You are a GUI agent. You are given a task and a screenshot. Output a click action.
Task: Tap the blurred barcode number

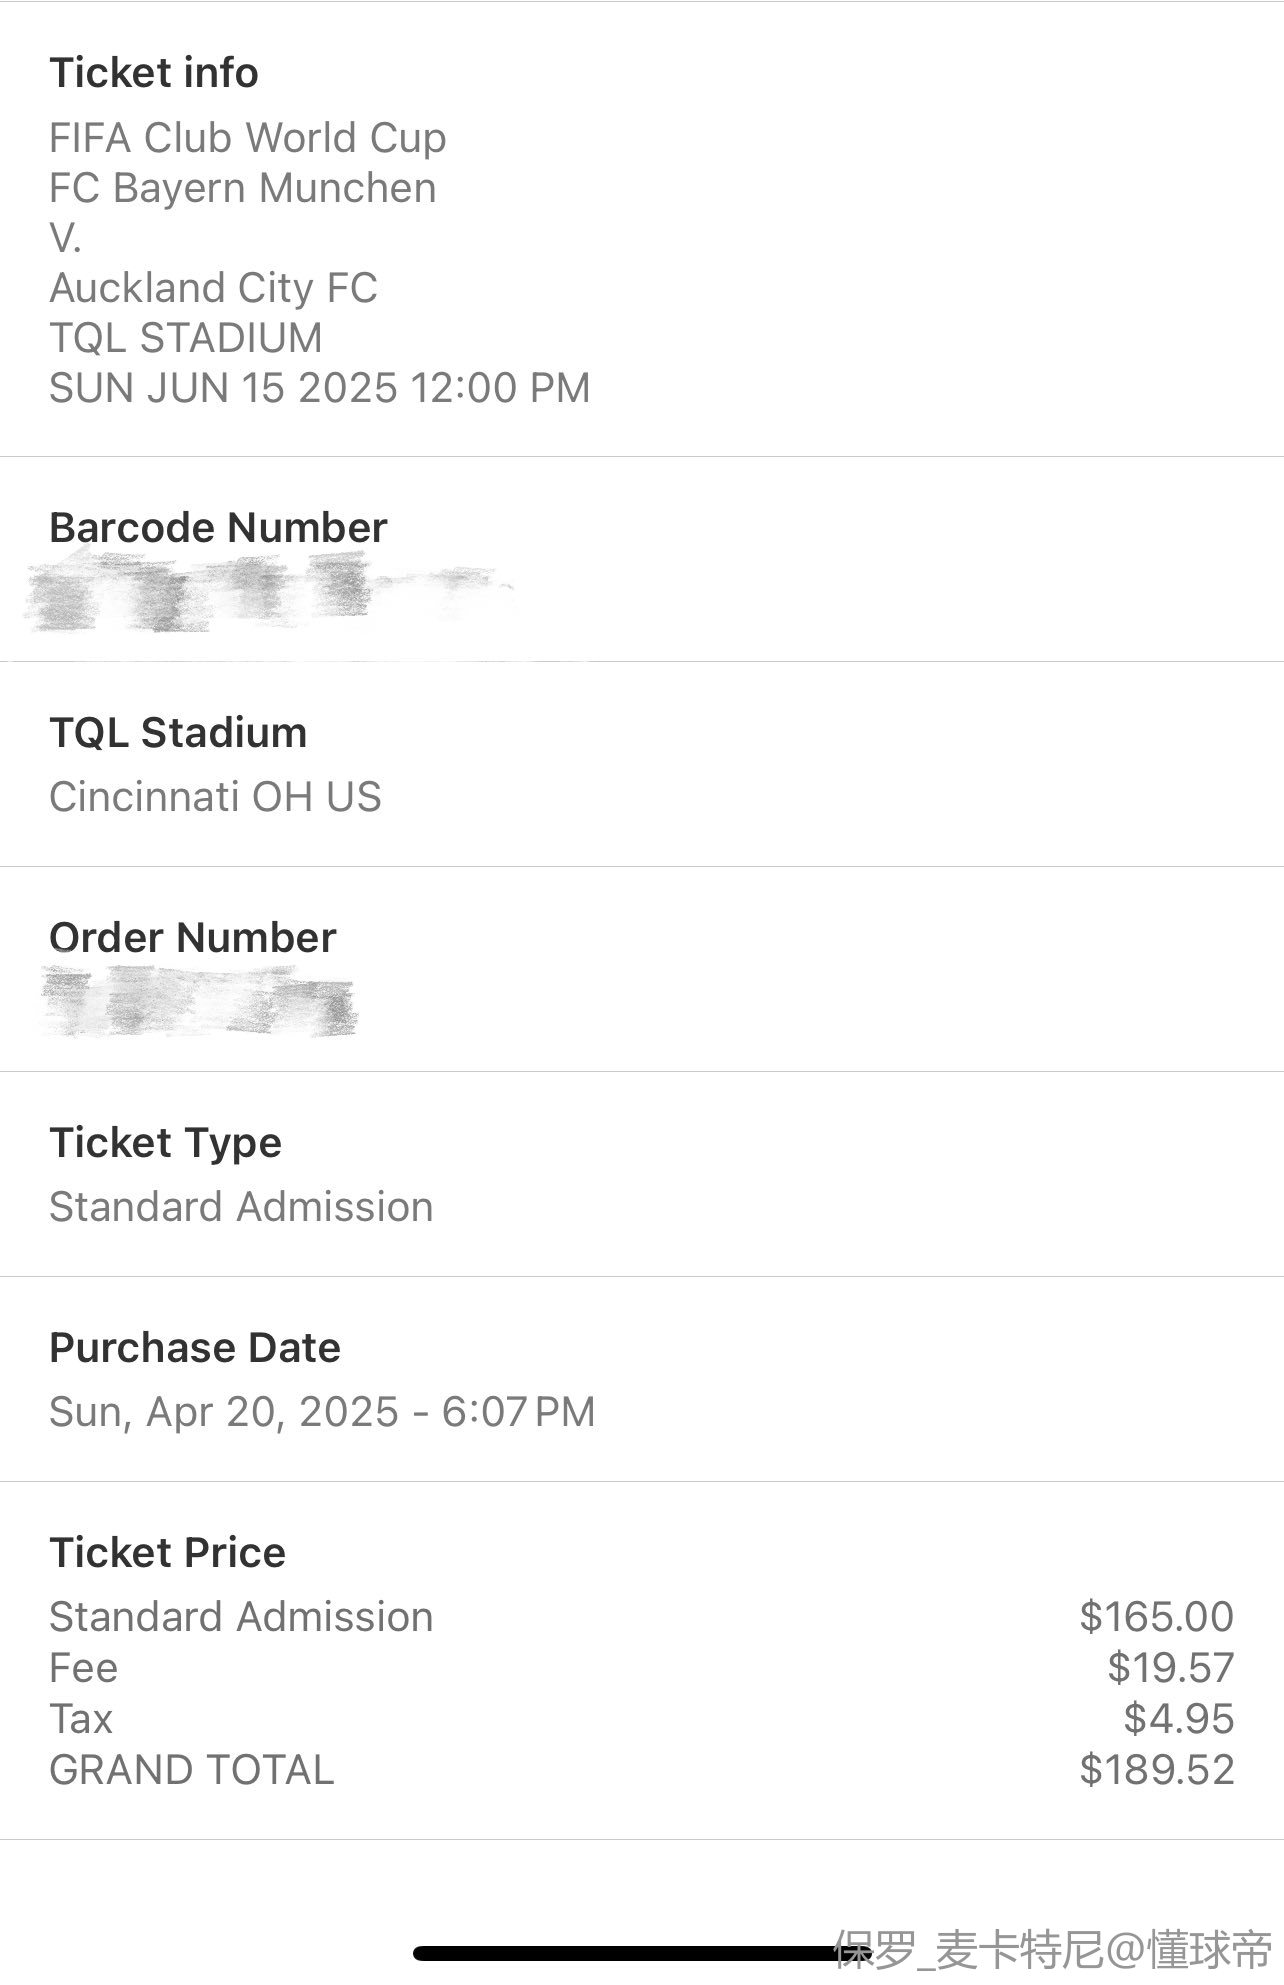(270, 596)
